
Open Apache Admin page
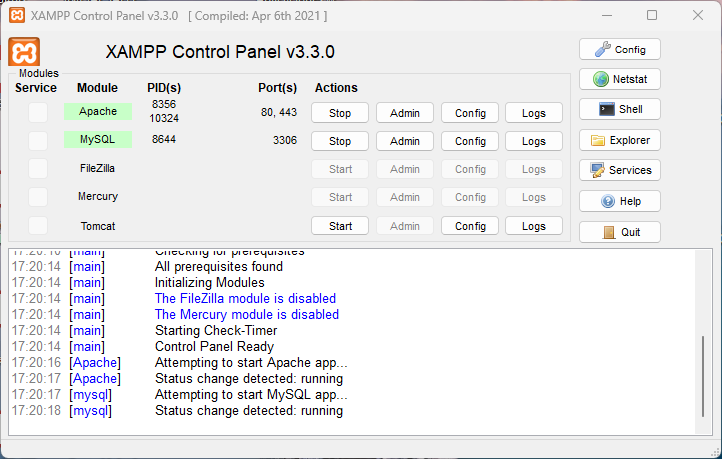point(405,113)
